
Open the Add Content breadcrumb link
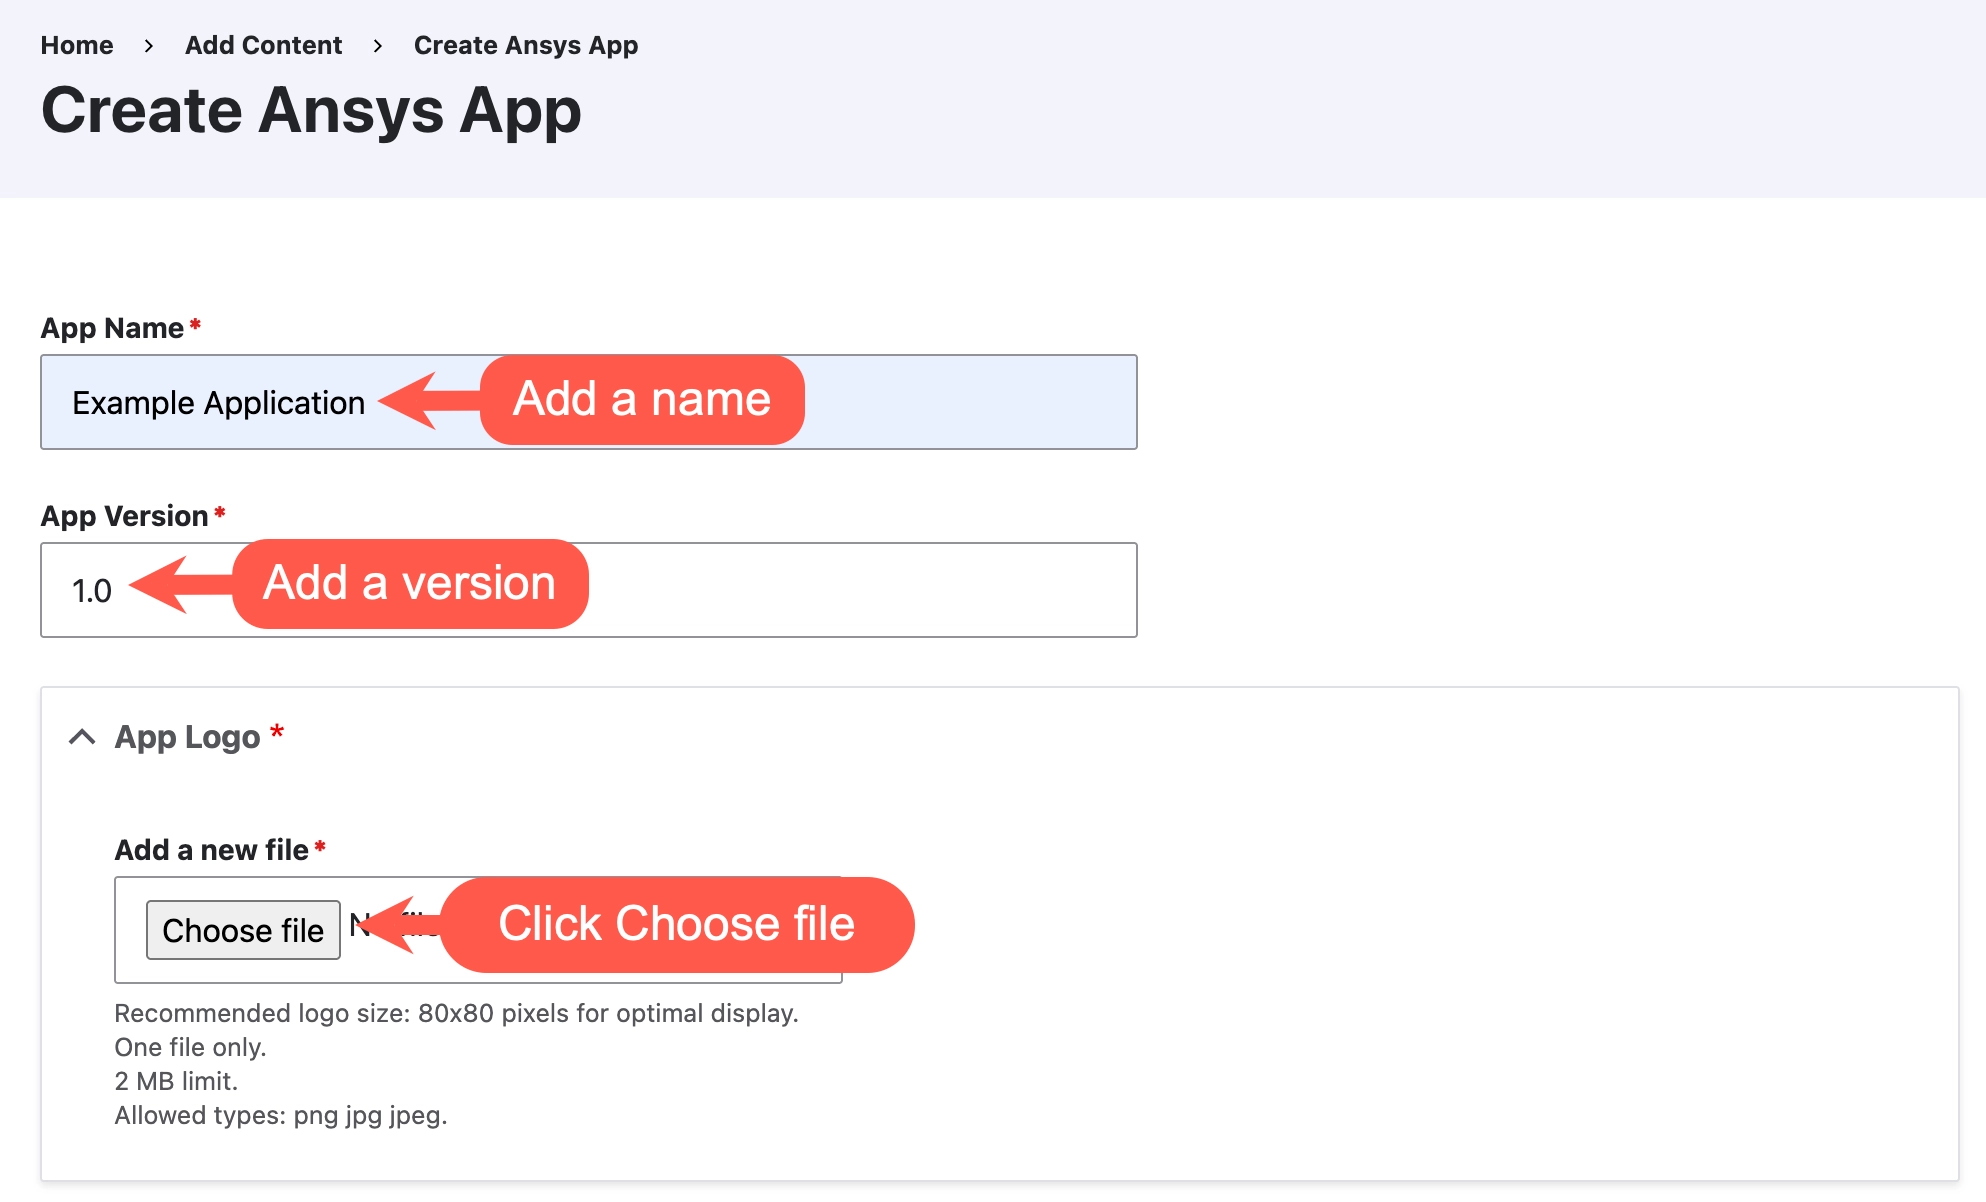pyautogui.click(x=263, y=45)
